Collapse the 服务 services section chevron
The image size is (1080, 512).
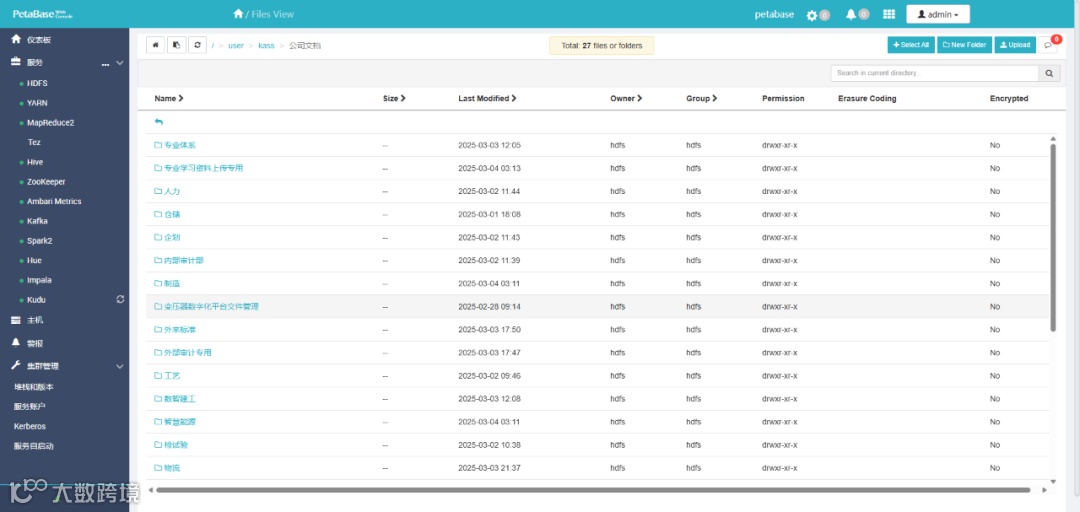coord(119,63)
